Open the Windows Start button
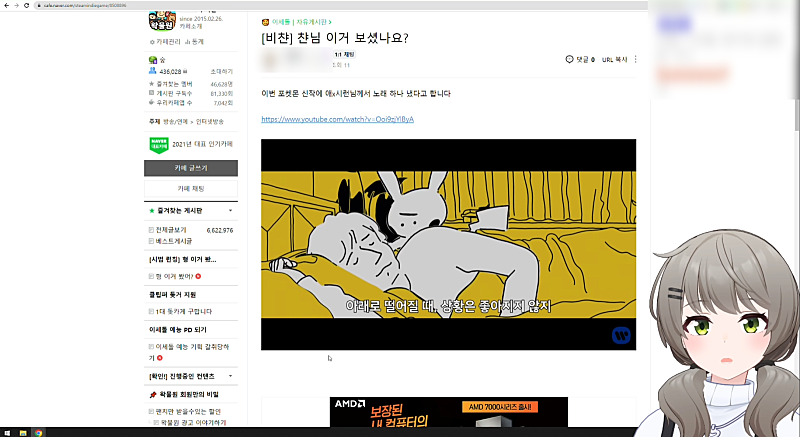Viewport: 800px width, 437px height. click(7, 433)
